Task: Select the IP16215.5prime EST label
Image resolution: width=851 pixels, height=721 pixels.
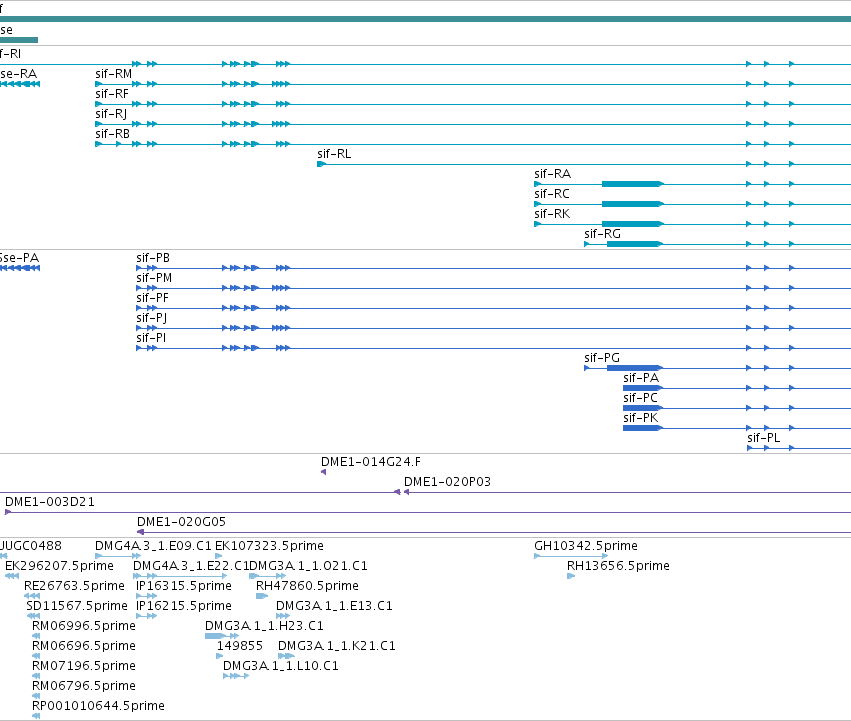Action: [184, 606]
